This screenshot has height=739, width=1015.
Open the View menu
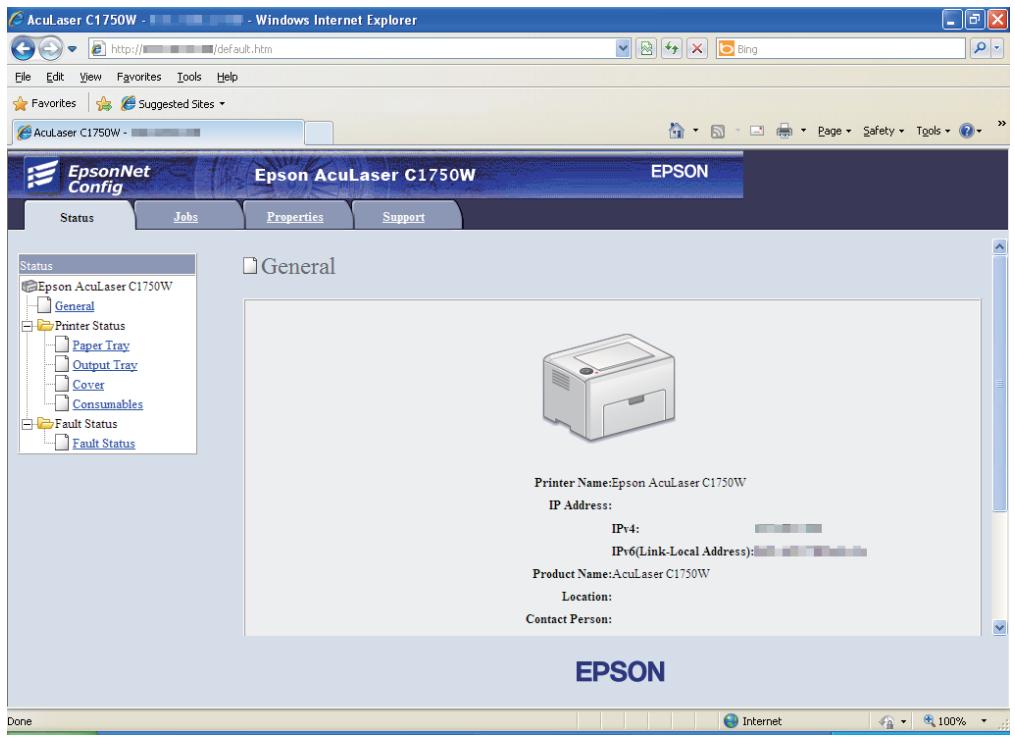[x=90, y=77]
